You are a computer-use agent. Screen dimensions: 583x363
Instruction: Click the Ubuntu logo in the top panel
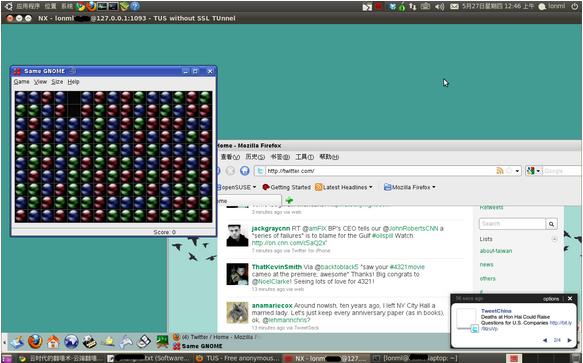coord(9,6)
